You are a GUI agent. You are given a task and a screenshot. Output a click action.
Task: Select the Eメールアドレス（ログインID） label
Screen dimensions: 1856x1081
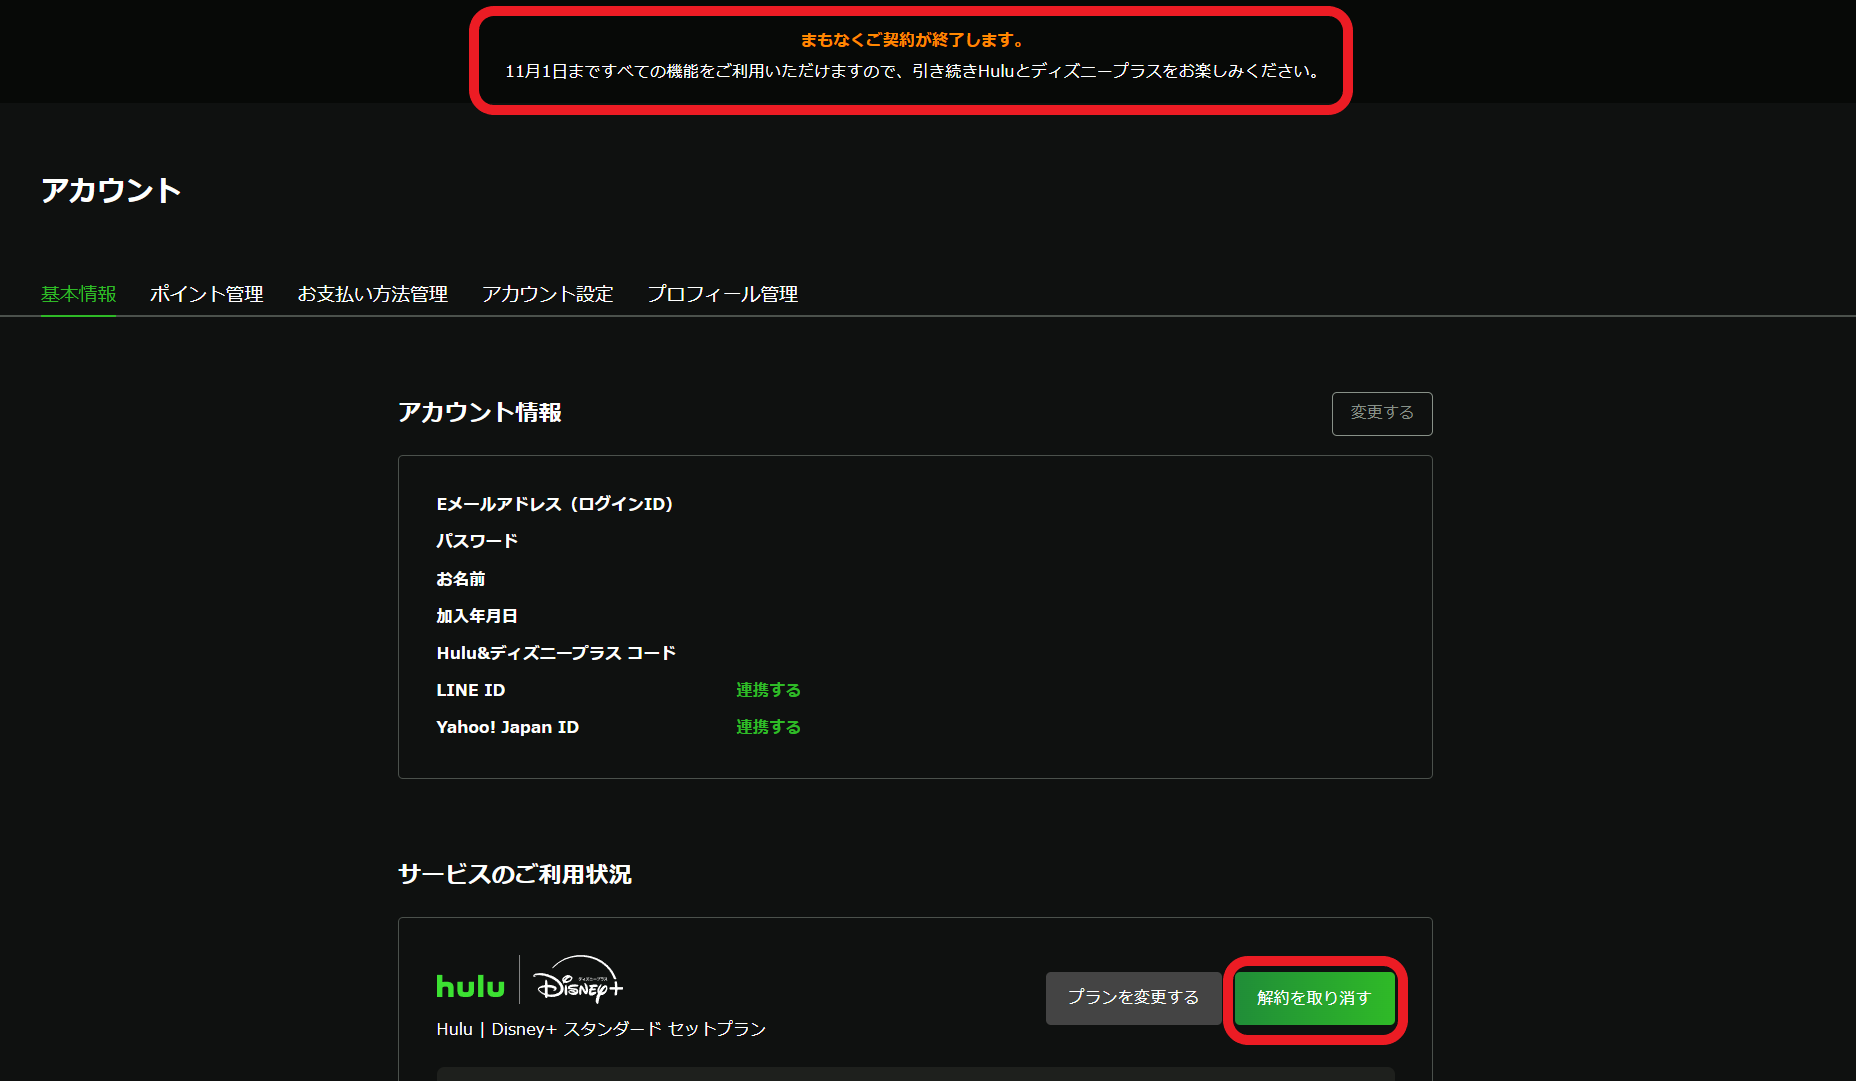(x=555, y=504)
